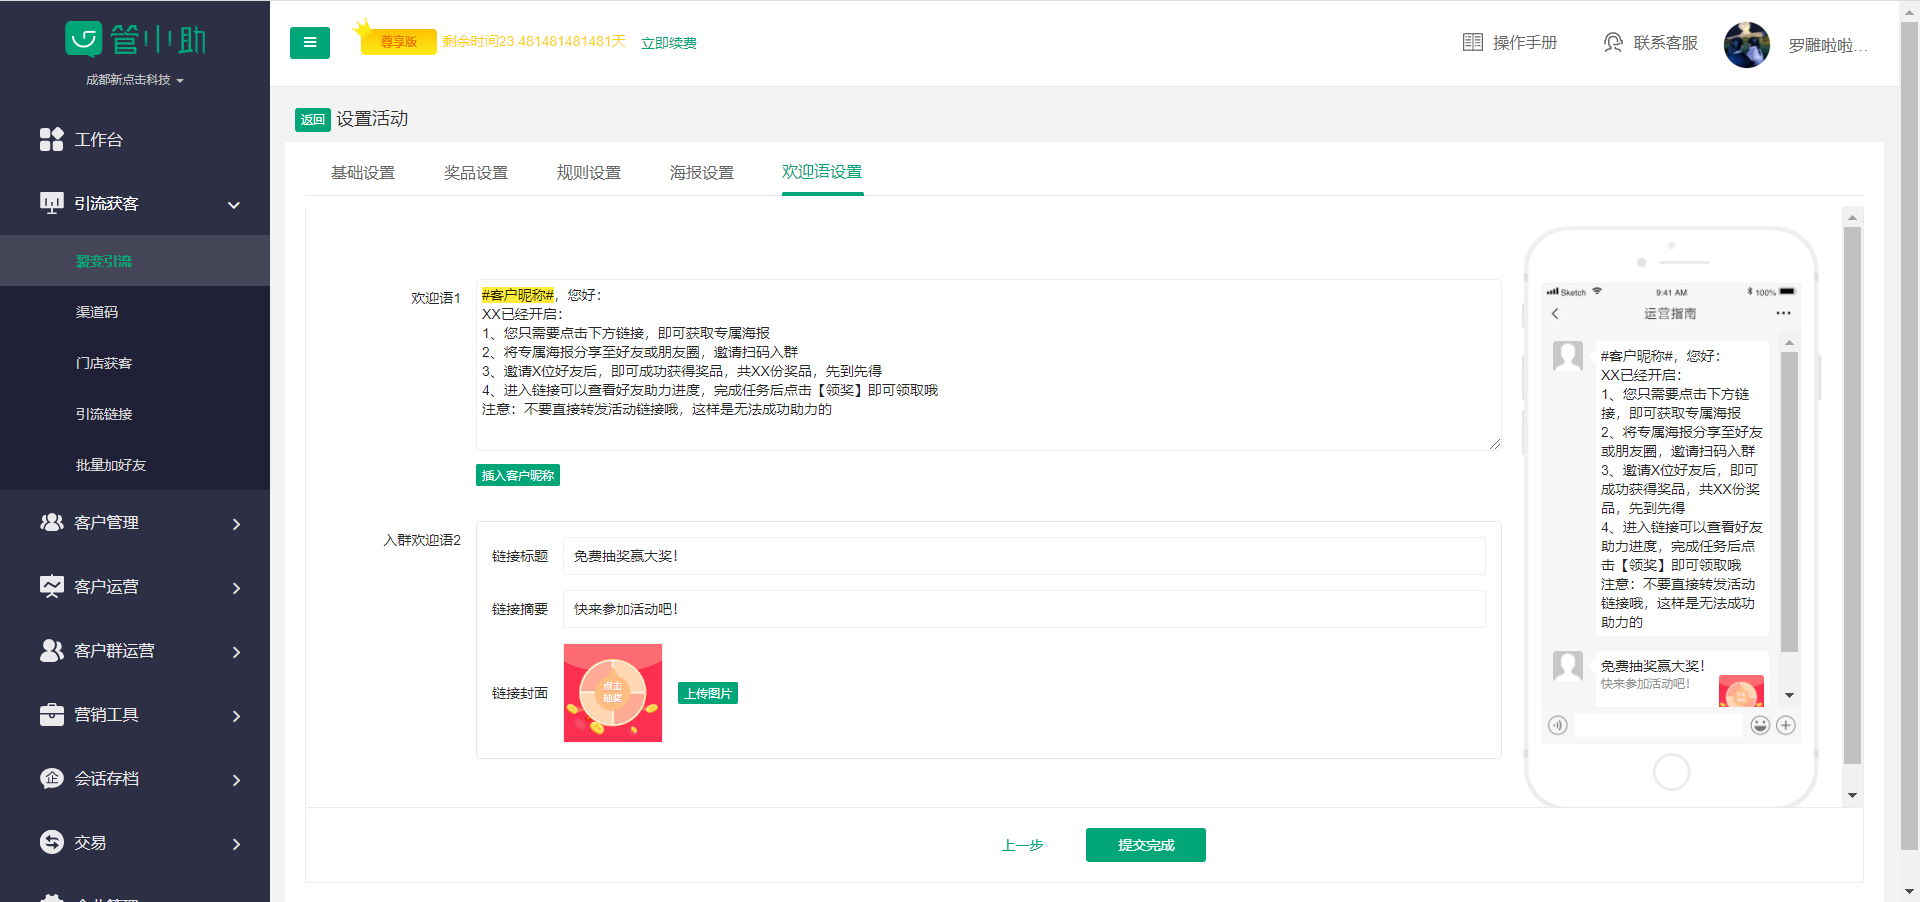Image resolution: width=1920 pixels, height=902 pixels.
Task: Click the 操作手册 manual icon
Action: pos(1472,42)
